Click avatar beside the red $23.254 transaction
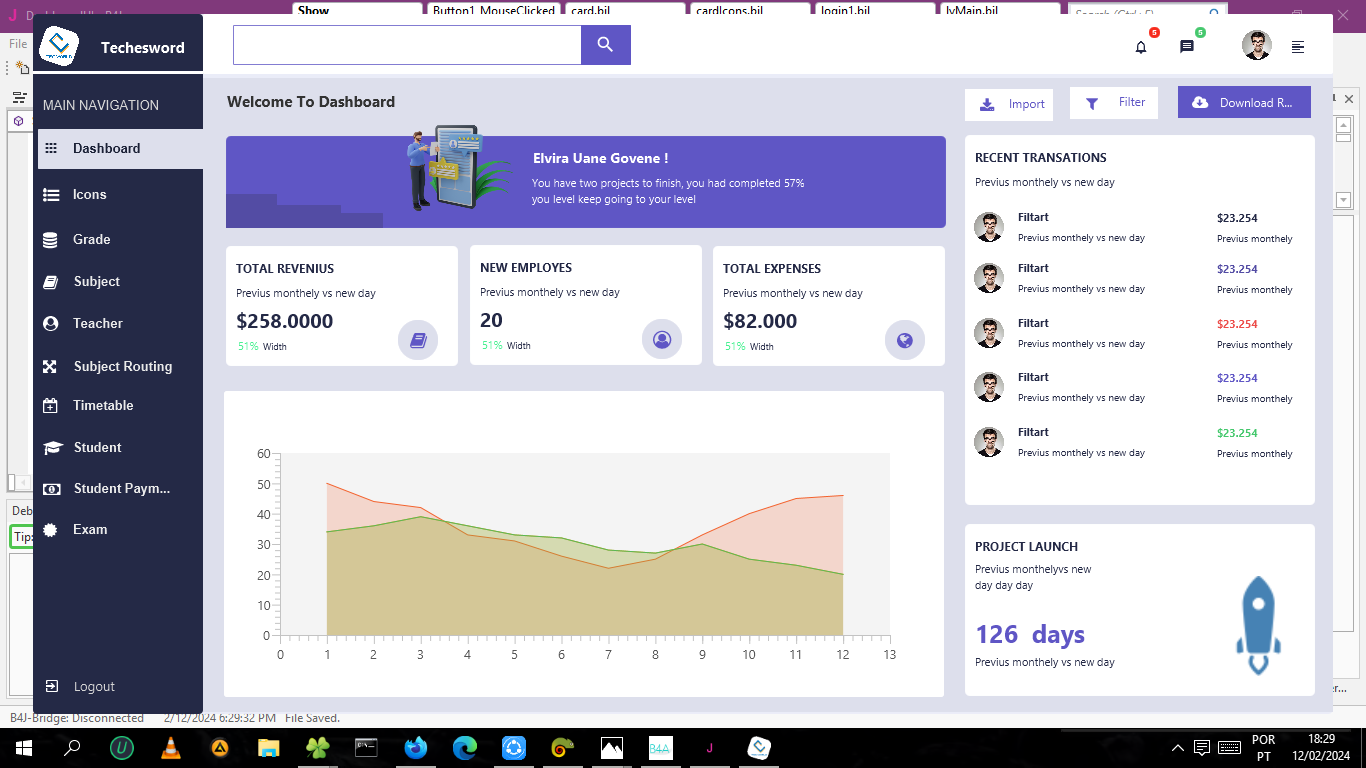This screenshot has height=768, width=1366. click(989, 333)
